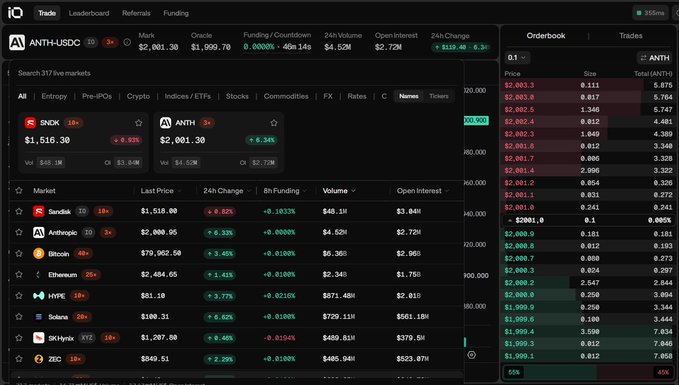679x385 pixels.
Task: Open the Trade tab
Action: pos(47,13)
